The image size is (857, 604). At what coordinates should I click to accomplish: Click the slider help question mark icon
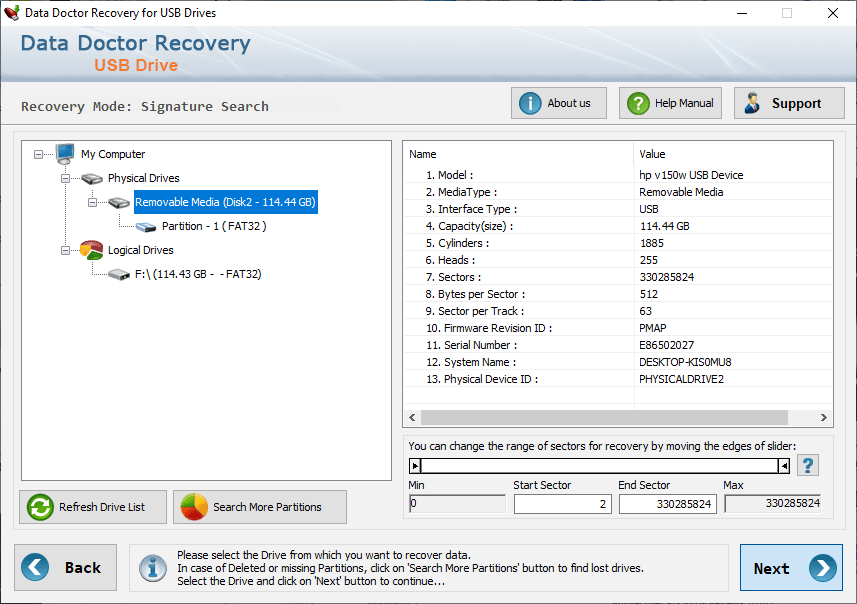coord(808,465)
